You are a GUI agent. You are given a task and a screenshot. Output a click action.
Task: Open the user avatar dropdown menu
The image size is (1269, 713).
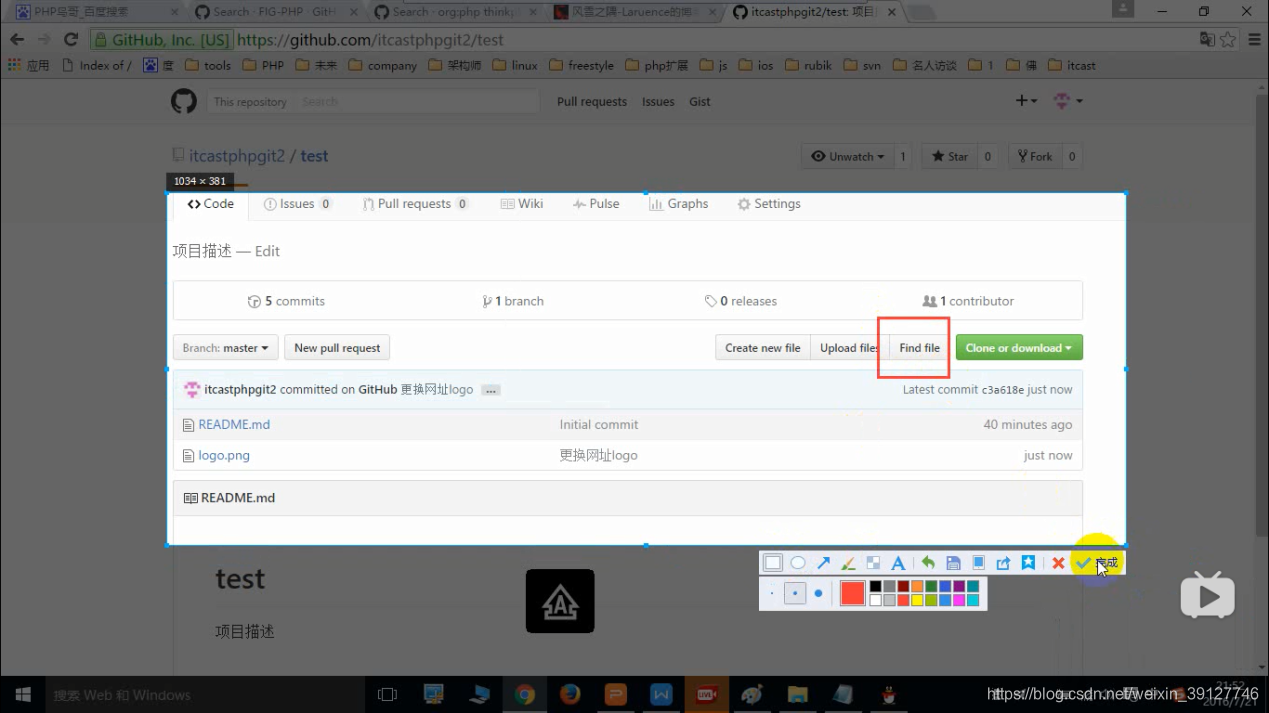click(x=1068, y=101)
